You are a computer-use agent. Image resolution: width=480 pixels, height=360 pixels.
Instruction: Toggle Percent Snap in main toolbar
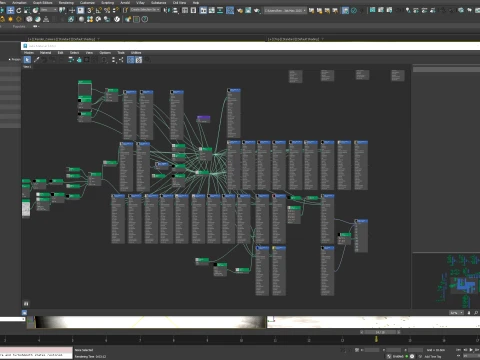(x=107, y=10)
